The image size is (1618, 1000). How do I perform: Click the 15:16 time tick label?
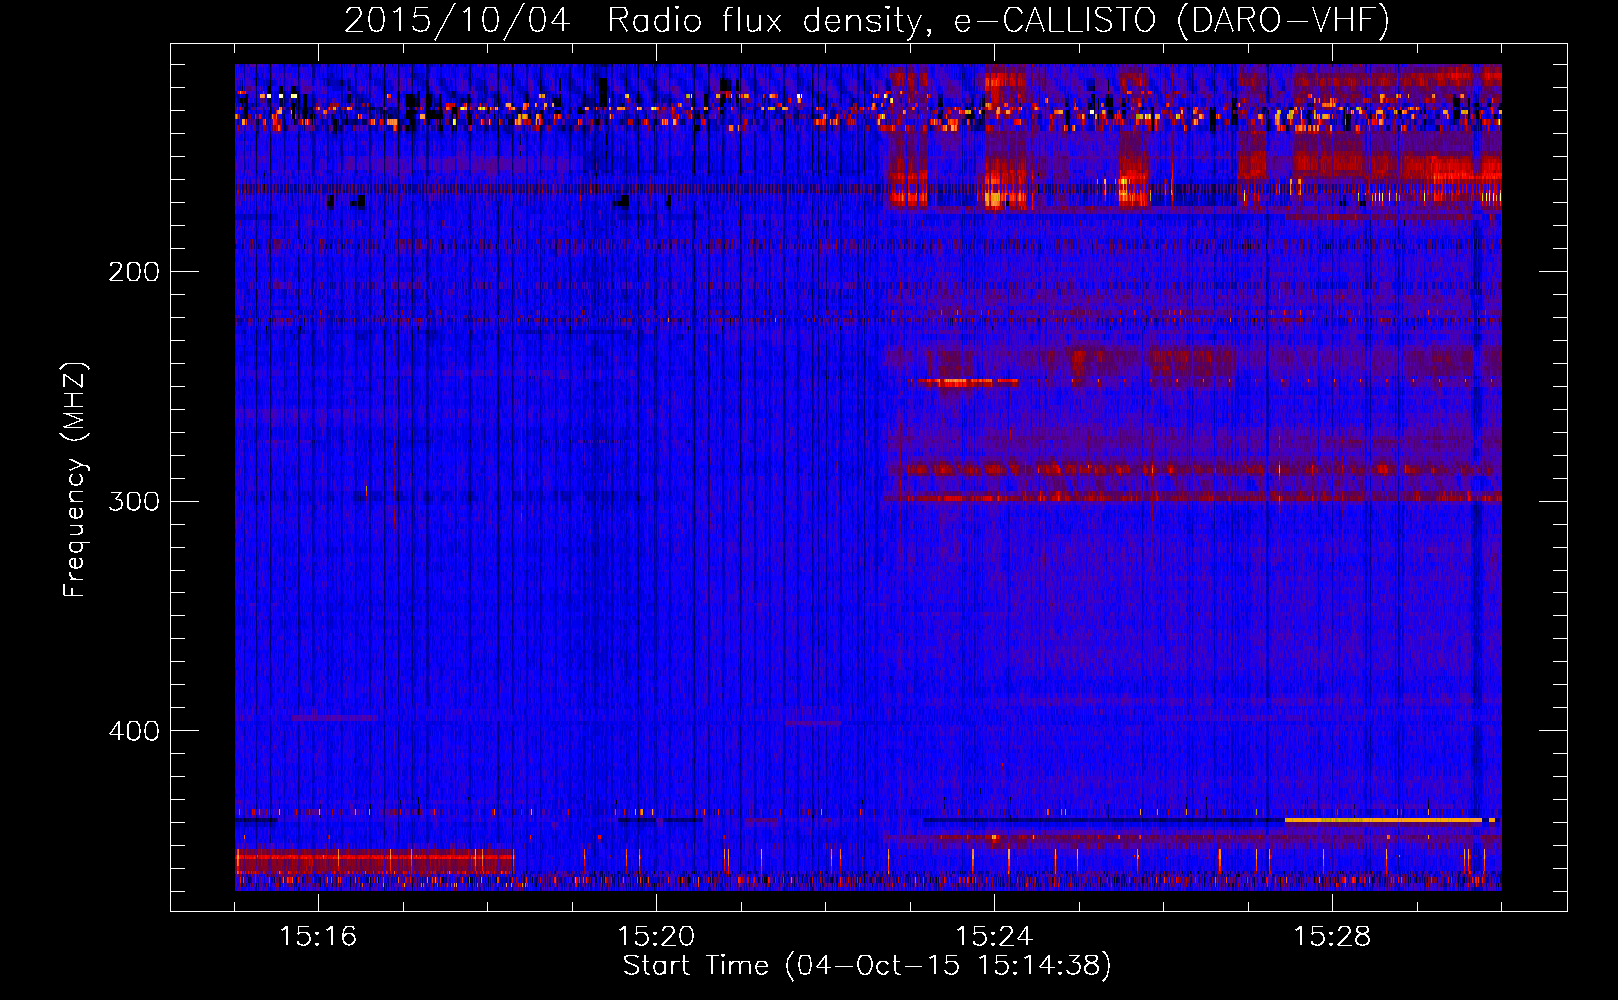point(318,936)
